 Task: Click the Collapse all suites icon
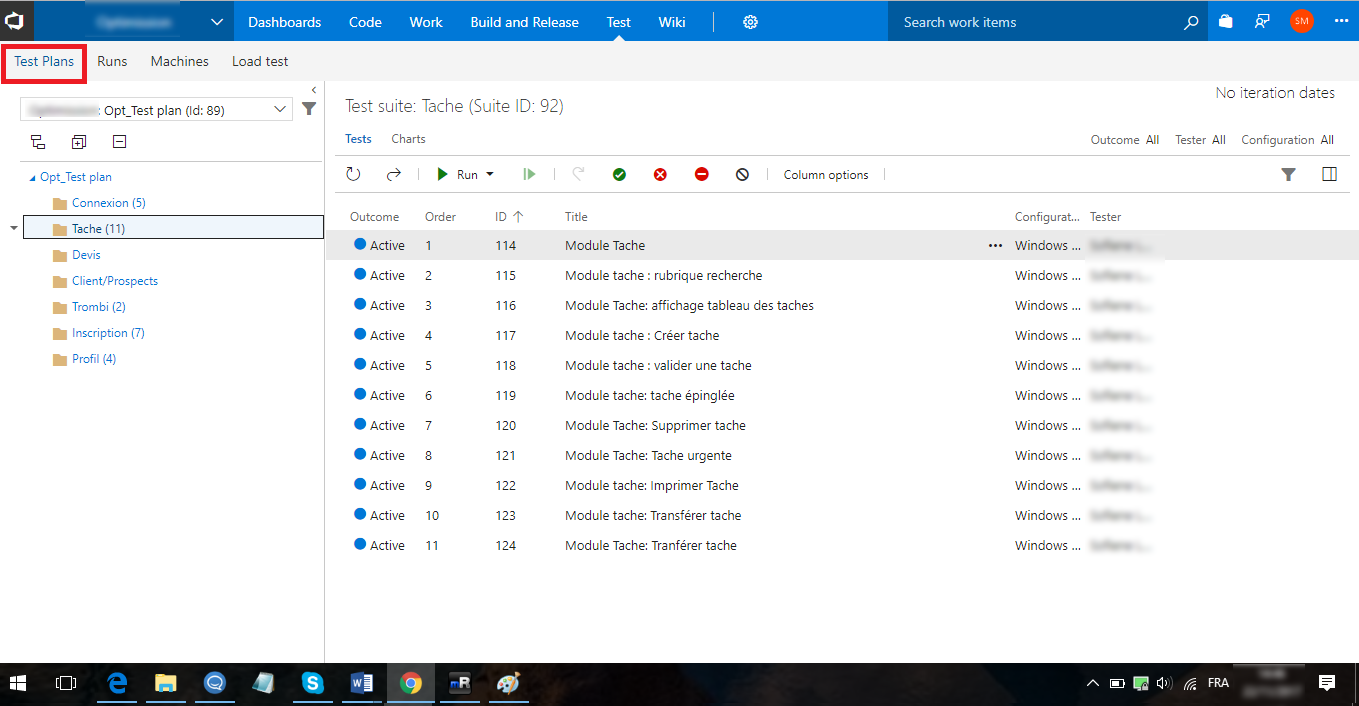coord(119,142)
